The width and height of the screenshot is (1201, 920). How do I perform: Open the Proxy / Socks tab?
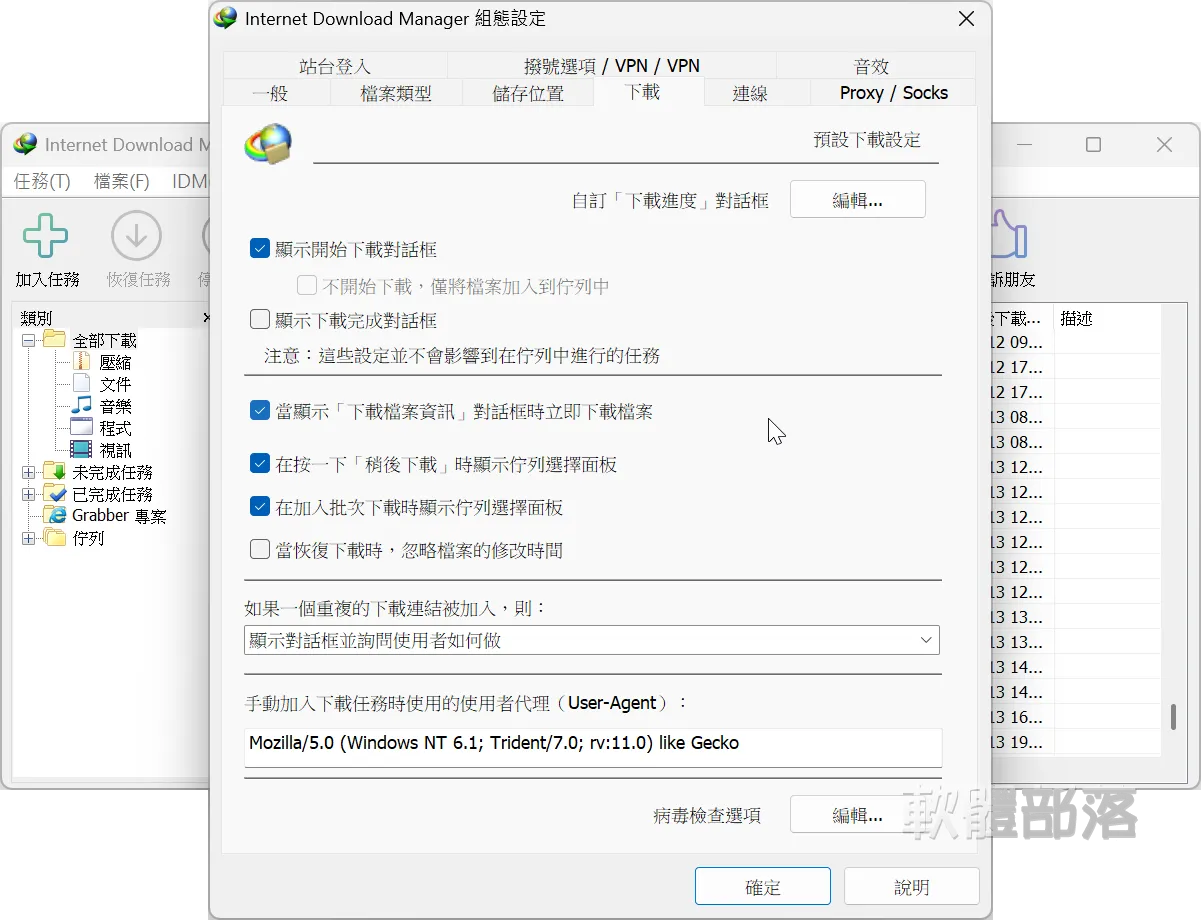tap(893, 93)
